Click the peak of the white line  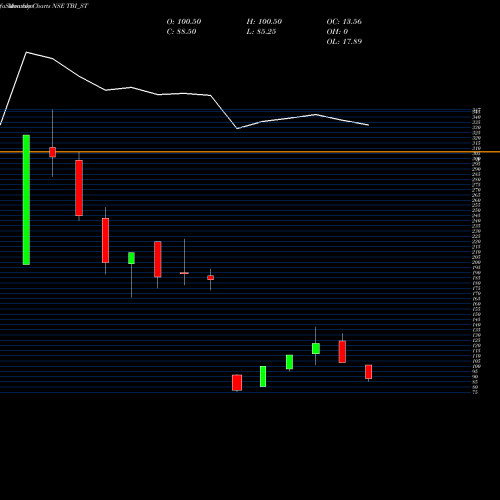click(27, 52)
